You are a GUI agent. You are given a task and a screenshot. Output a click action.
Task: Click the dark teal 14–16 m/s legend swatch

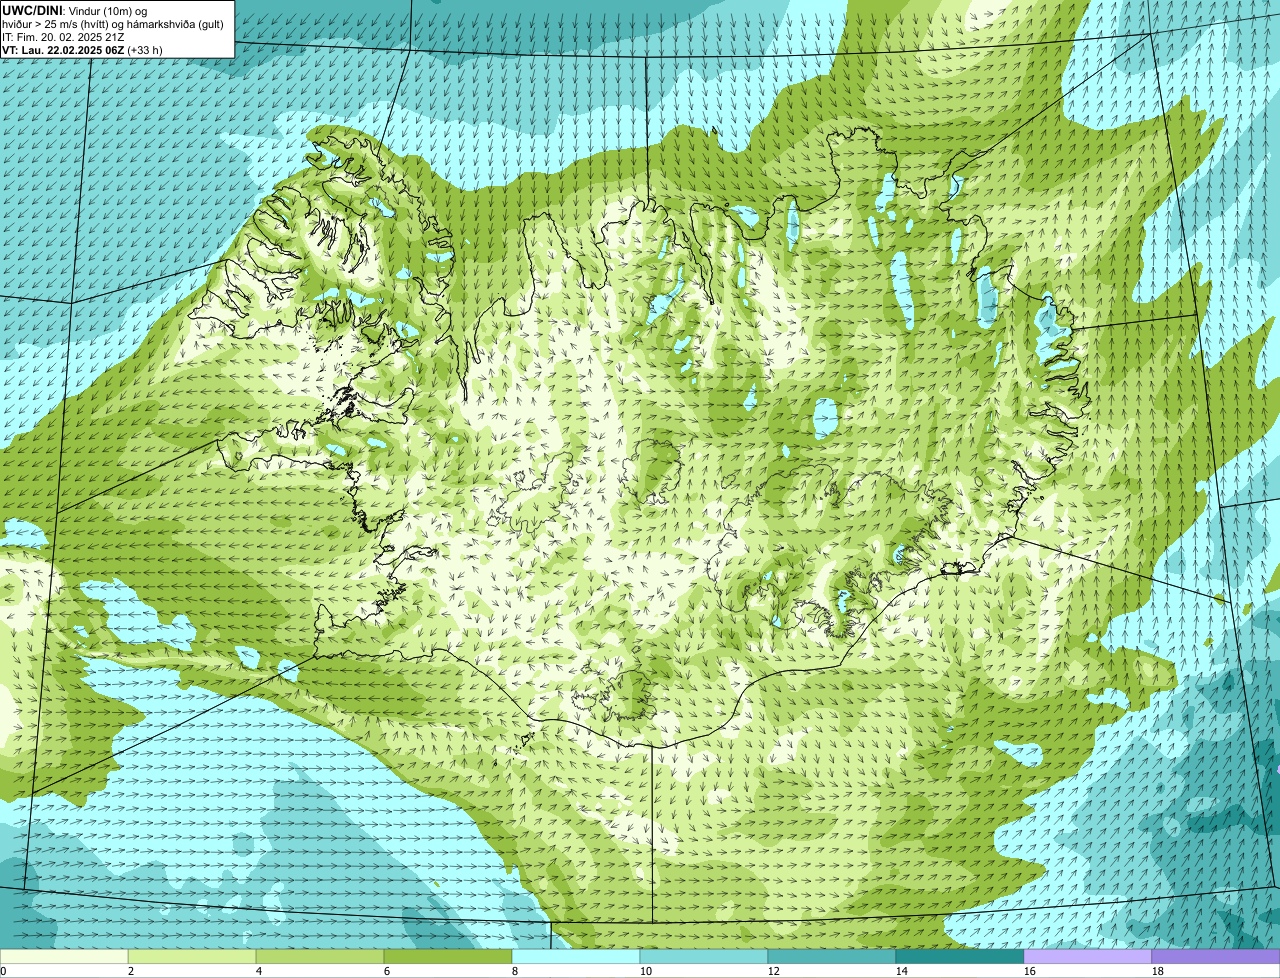960,957
